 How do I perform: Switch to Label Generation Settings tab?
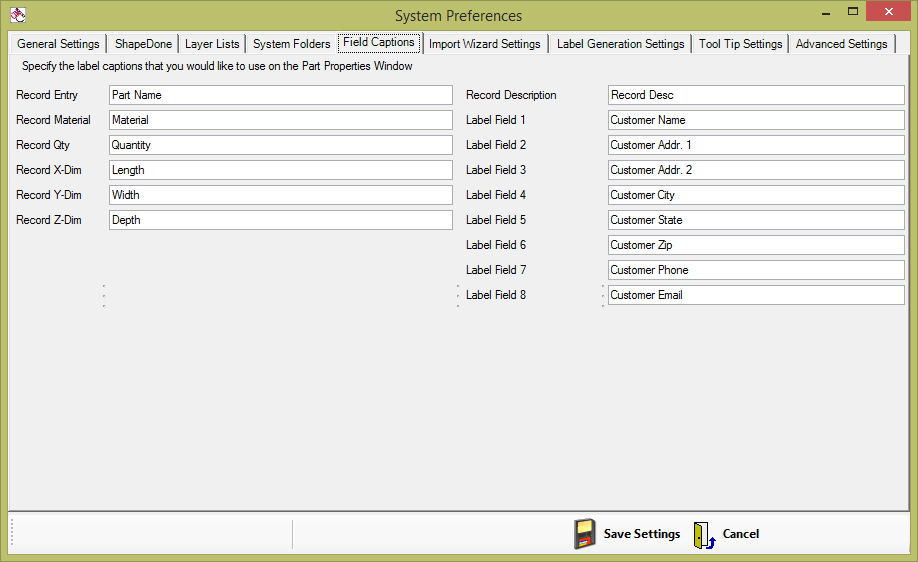621,44
